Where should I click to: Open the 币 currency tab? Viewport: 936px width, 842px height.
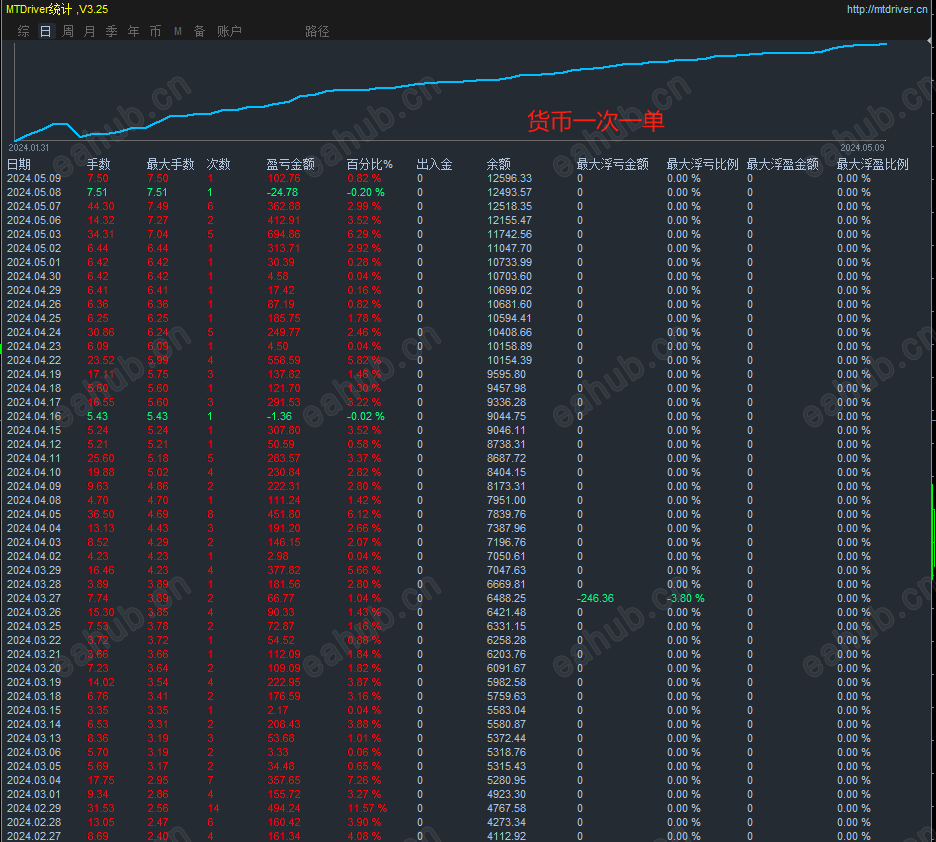[x=155, y=31]
